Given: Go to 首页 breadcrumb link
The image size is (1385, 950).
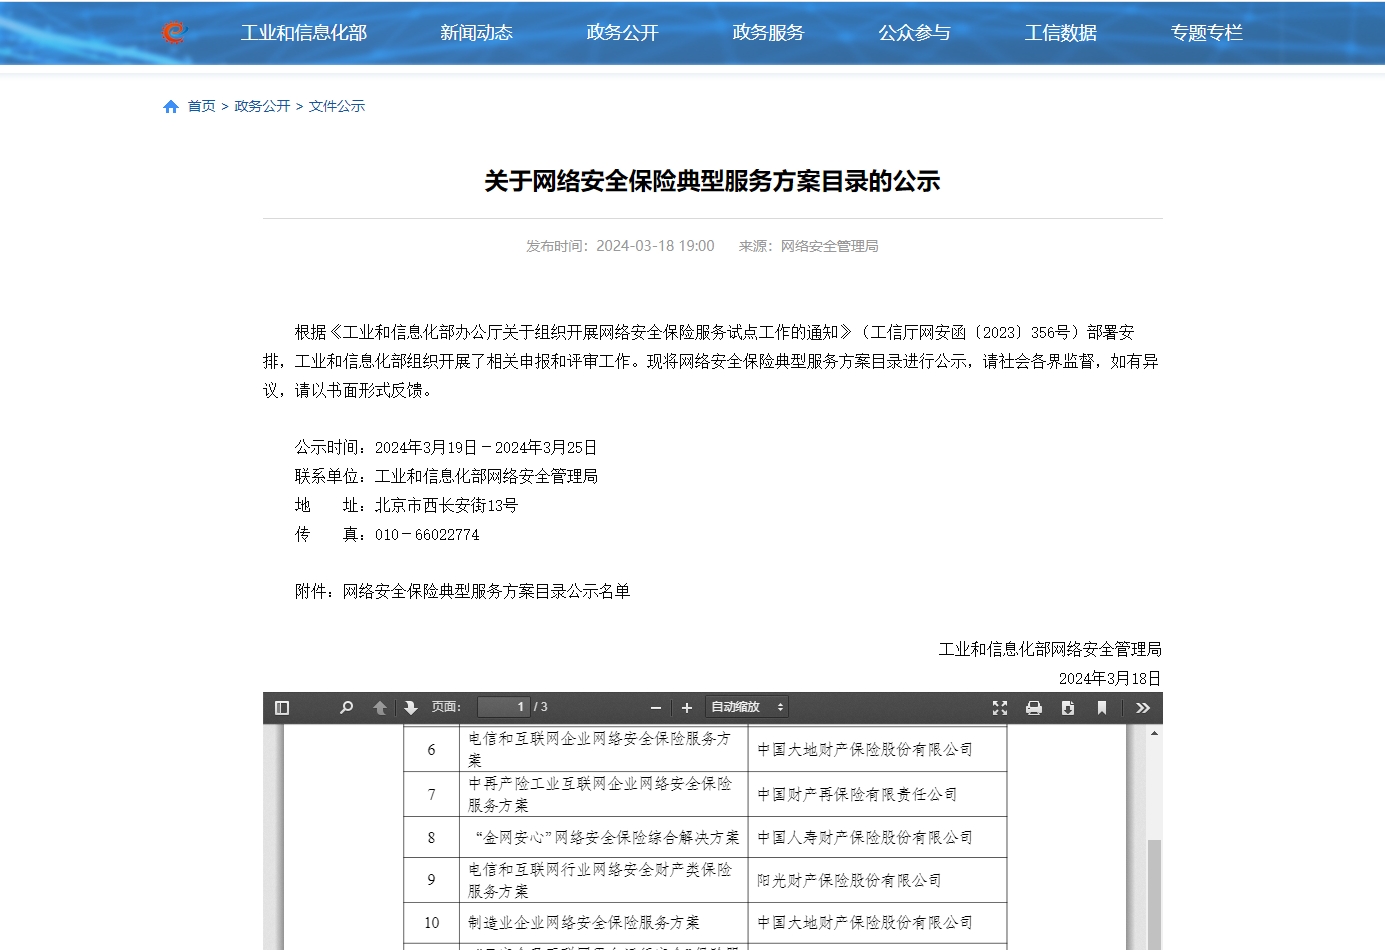Looking at the screenshot, I should 201,106.
